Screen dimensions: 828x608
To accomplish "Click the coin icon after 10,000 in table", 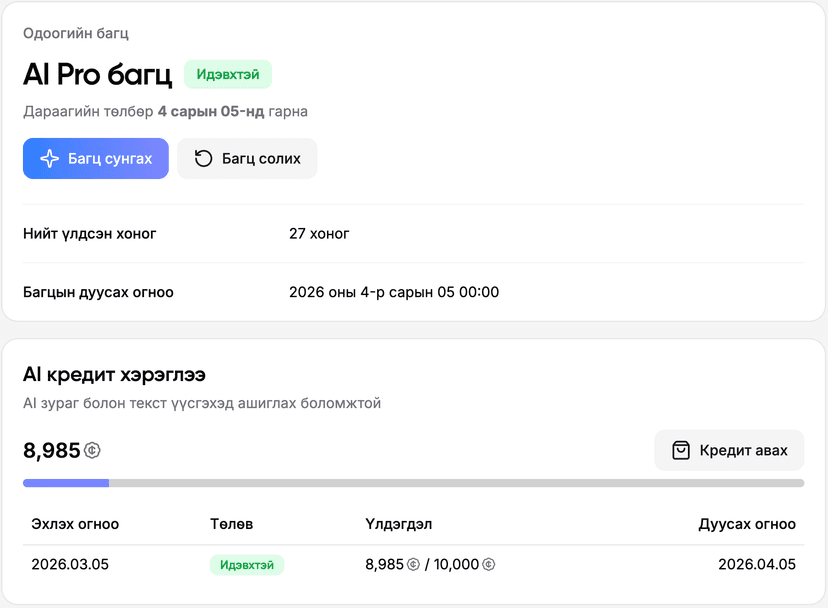I will (x=489, y=565).
